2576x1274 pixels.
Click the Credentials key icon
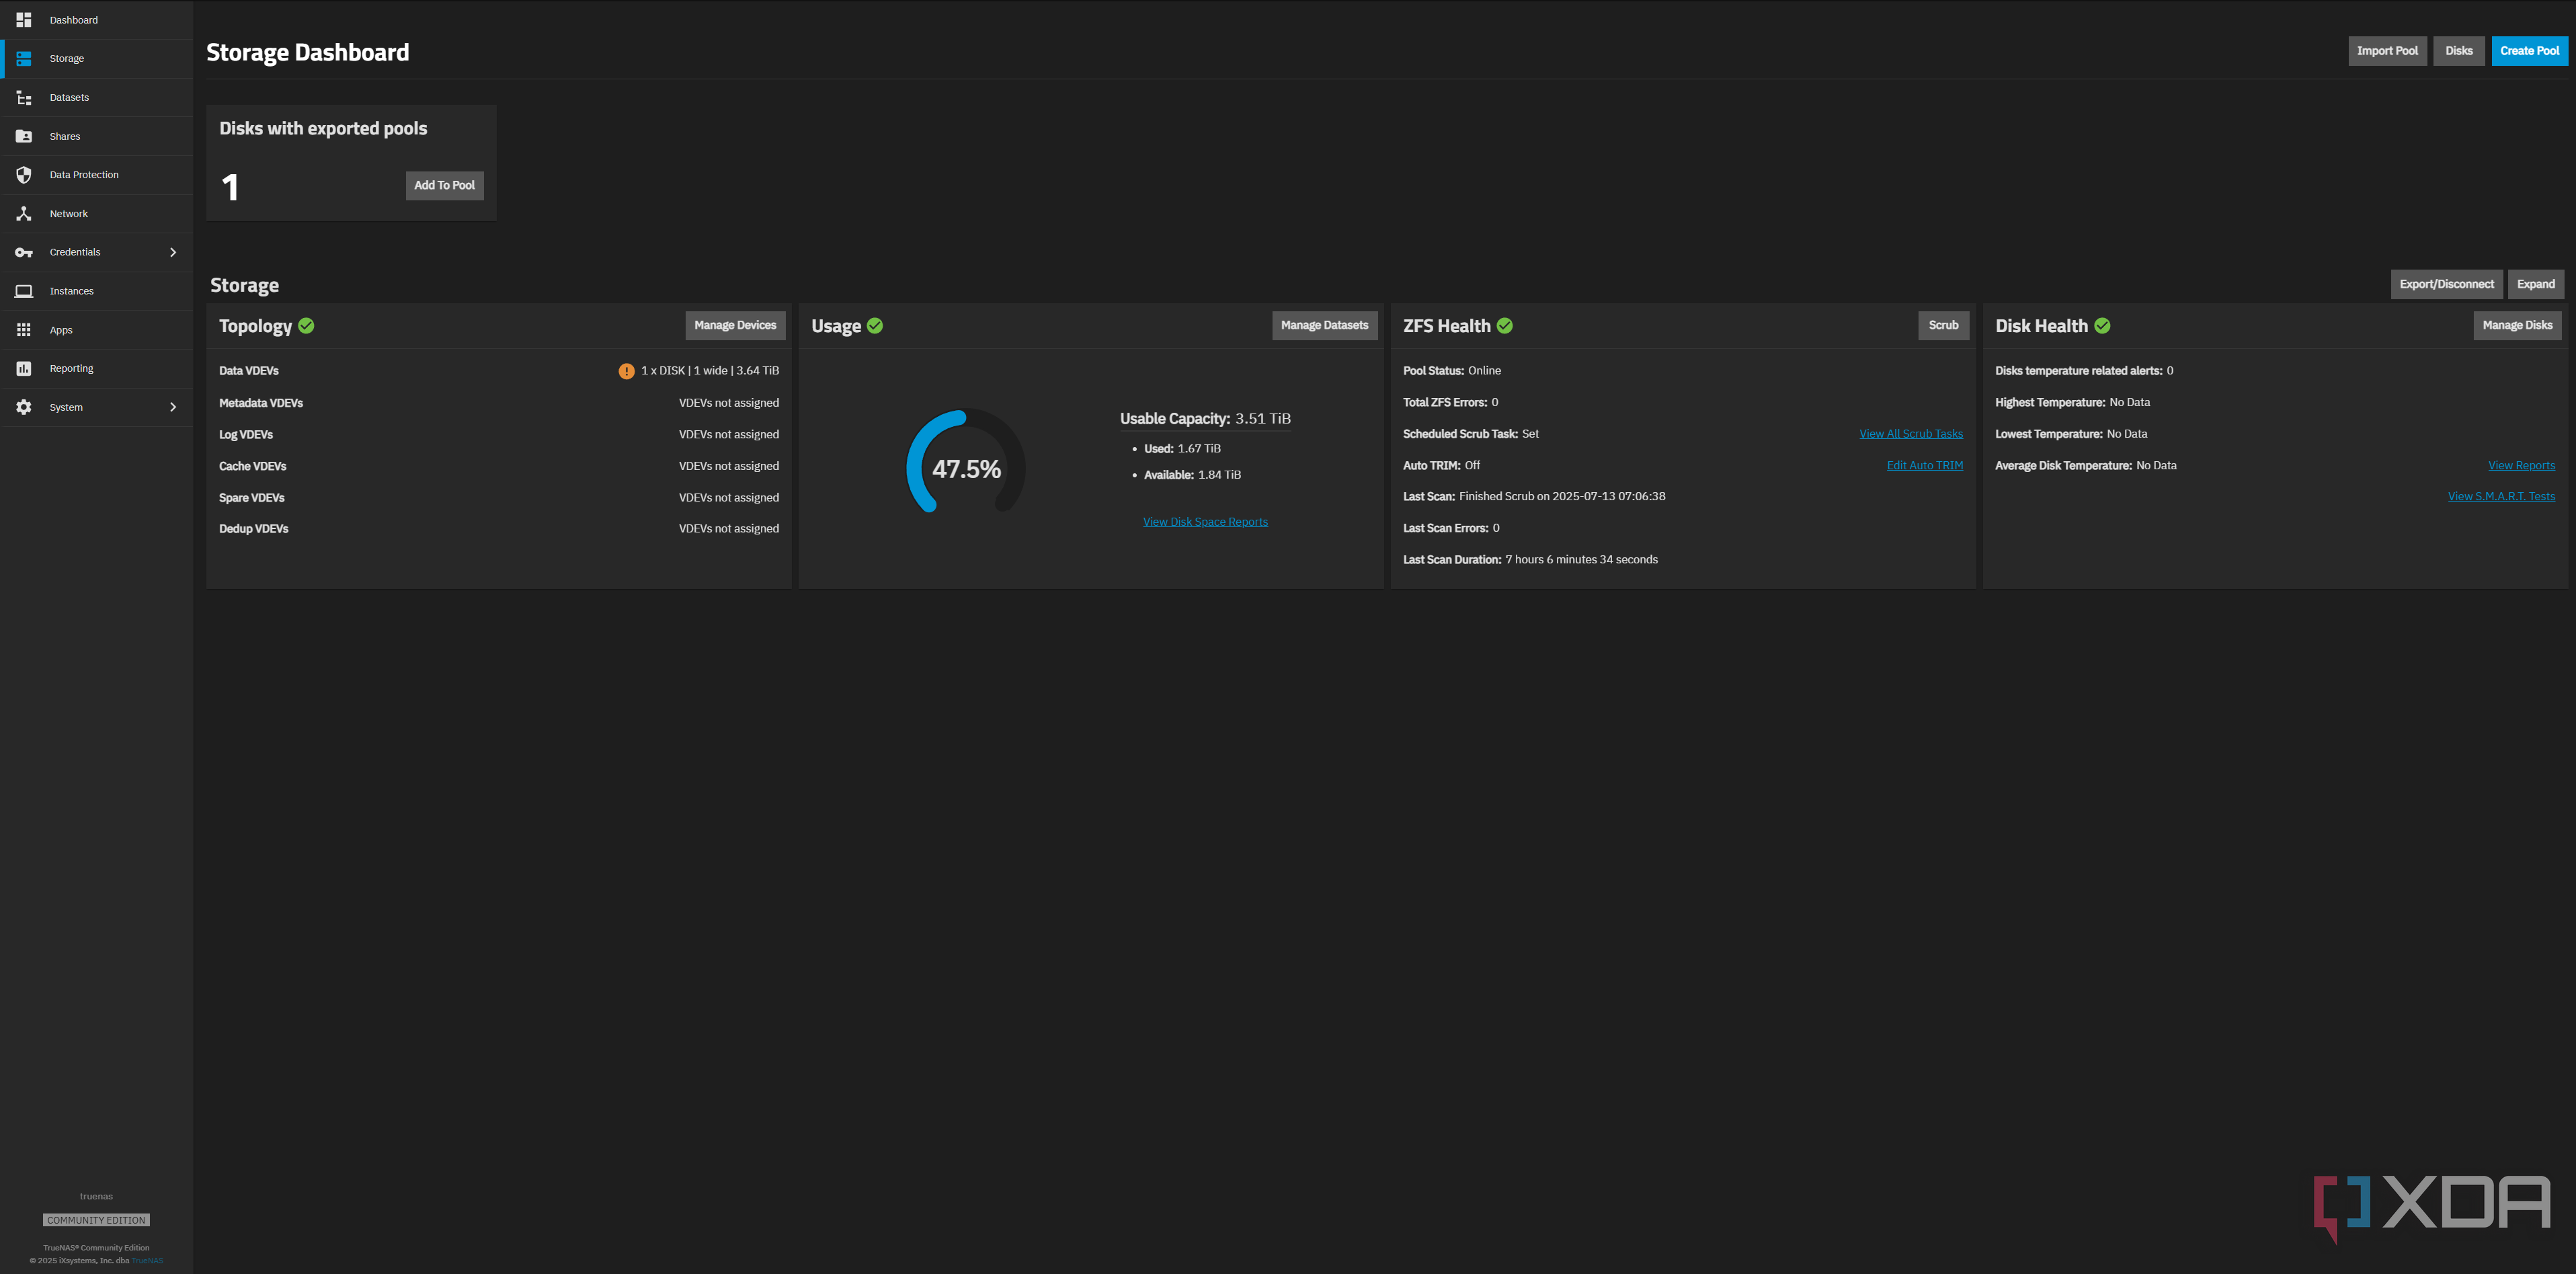[x=24, y=253]
